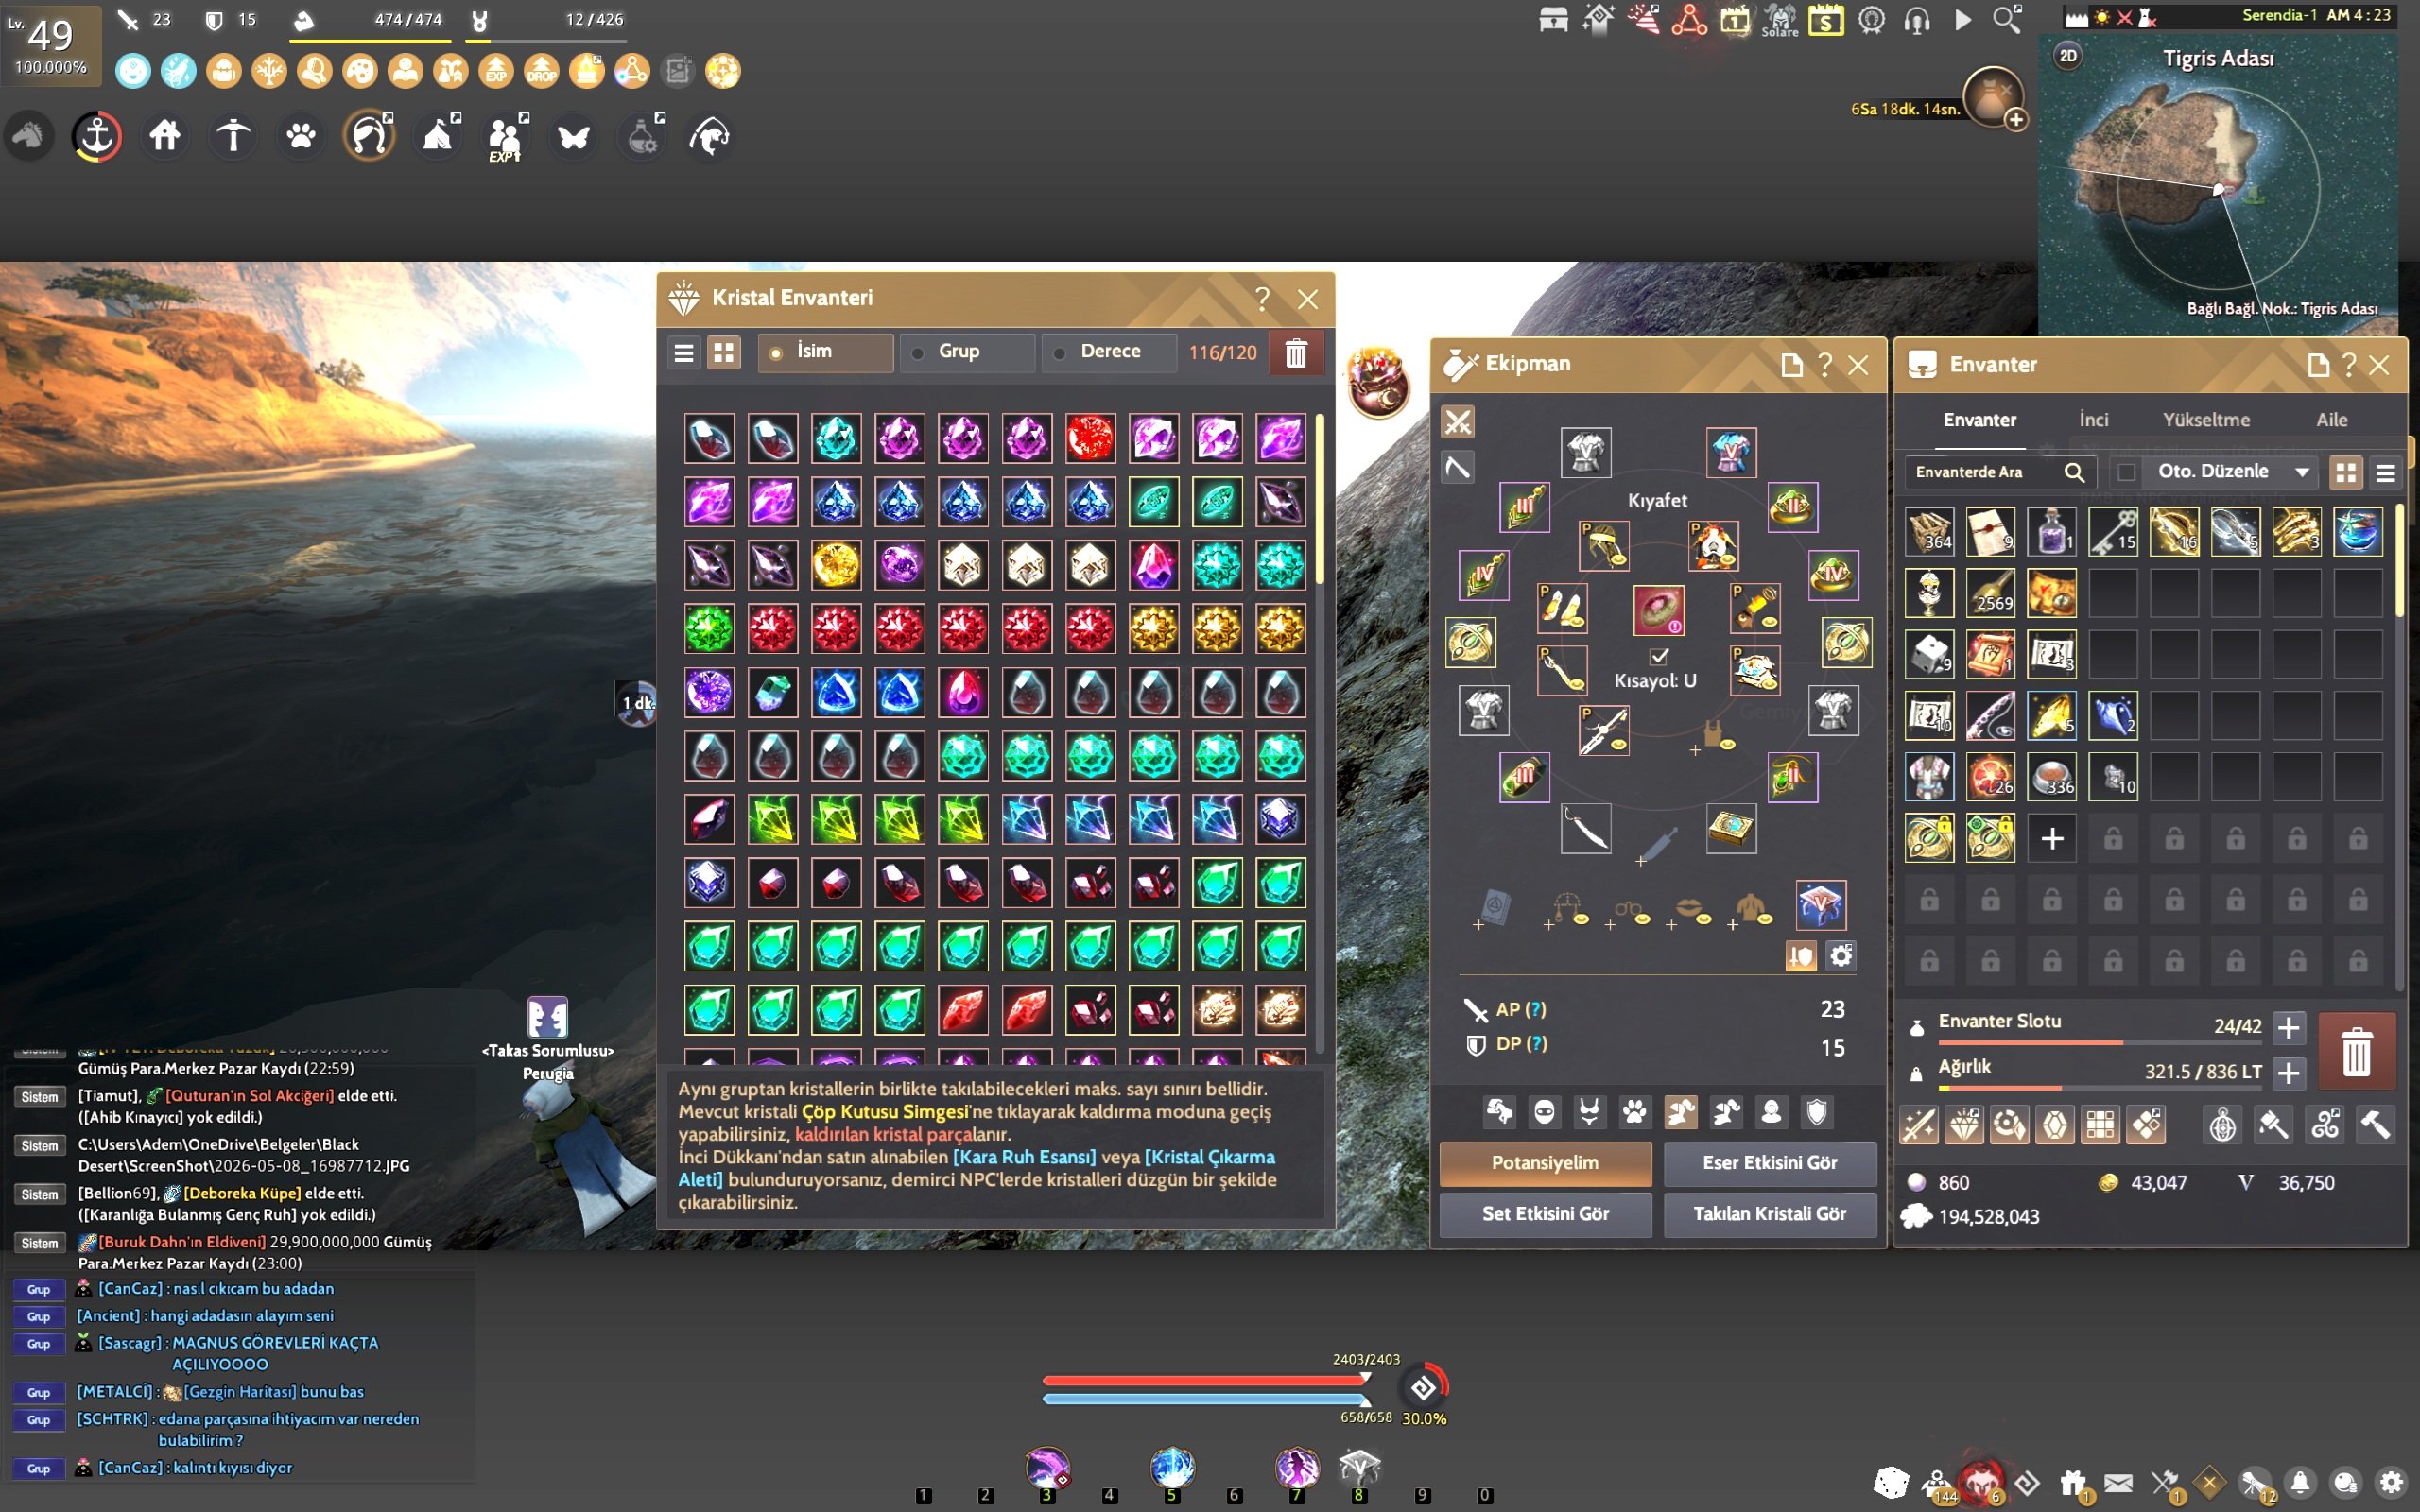This screenshot has width=2420, height=1512.
Task: Click the red triangle node icon
Action: coord(1689,20)
